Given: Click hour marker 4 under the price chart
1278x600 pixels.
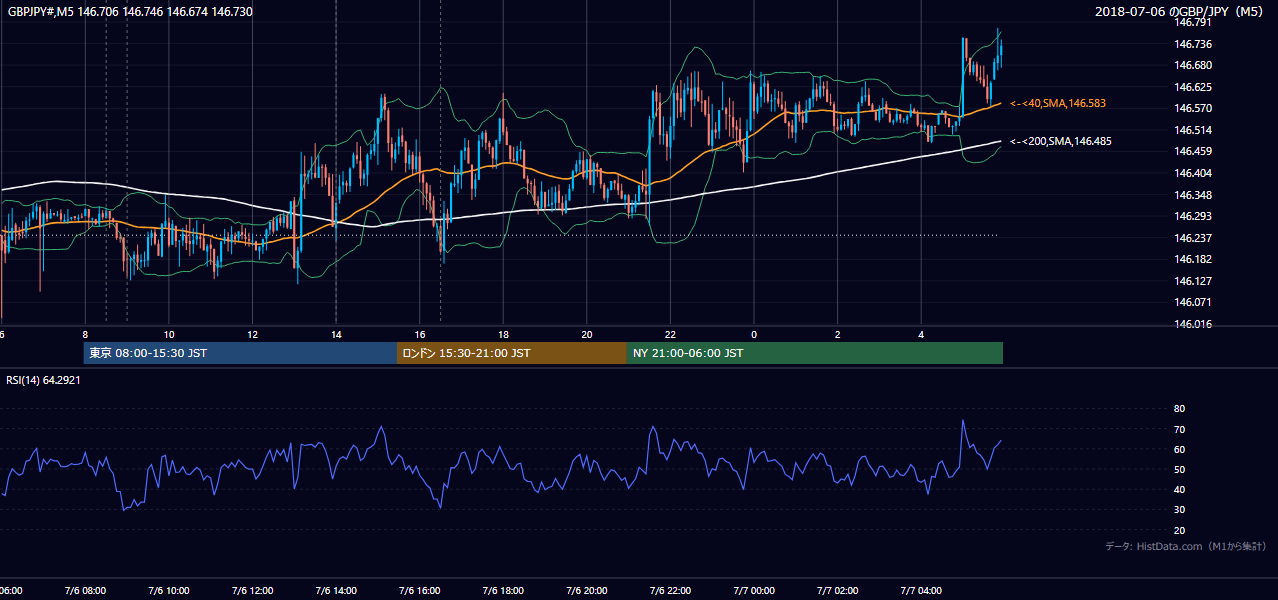Looking at the screenshot, I should (921, 334).
